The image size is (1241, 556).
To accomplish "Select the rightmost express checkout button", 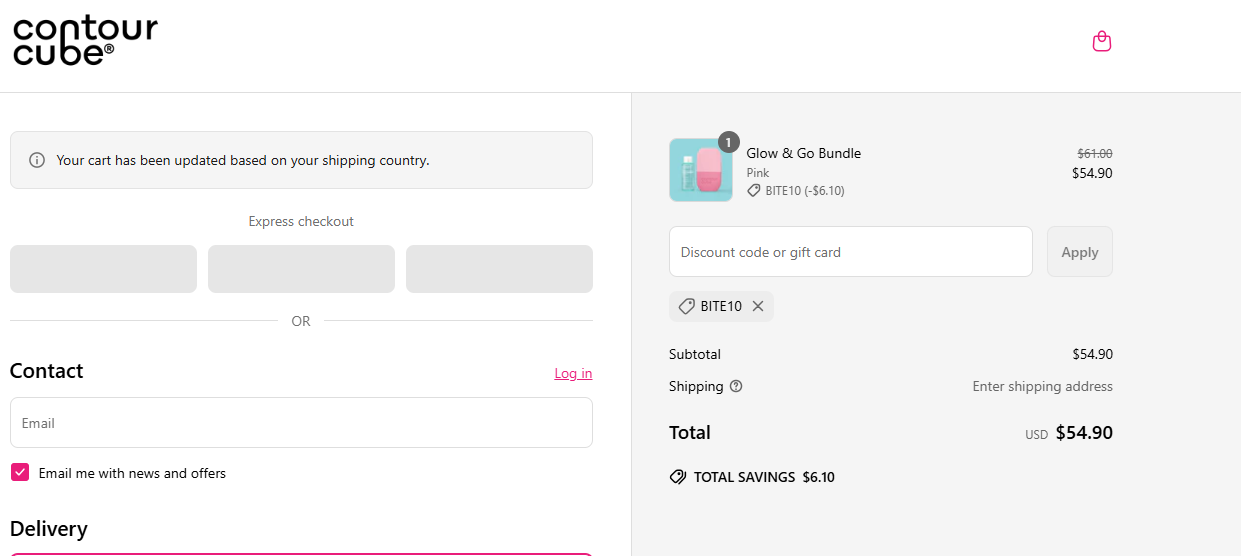I will coord(499,269).
